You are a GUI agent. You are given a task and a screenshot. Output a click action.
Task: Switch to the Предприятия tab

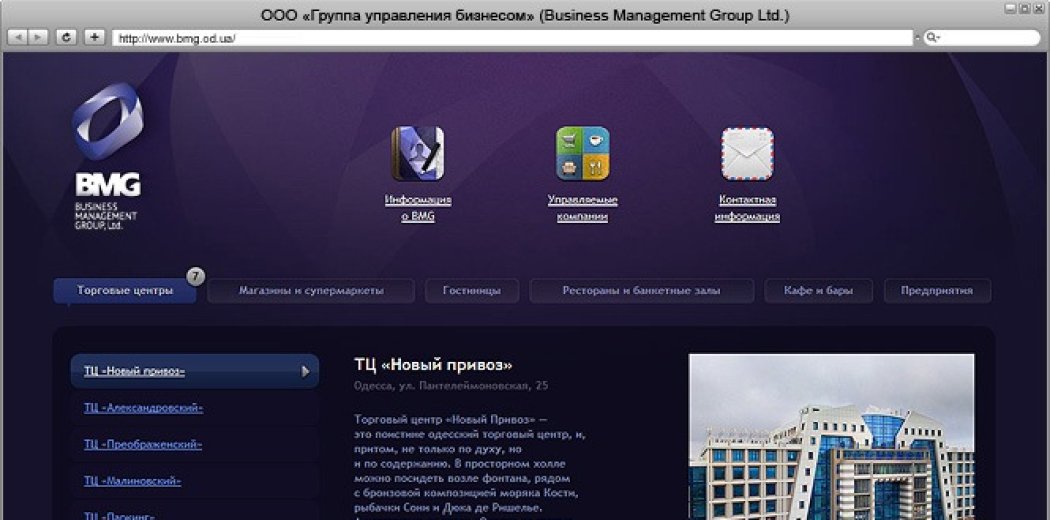click(x=937, y=291)
